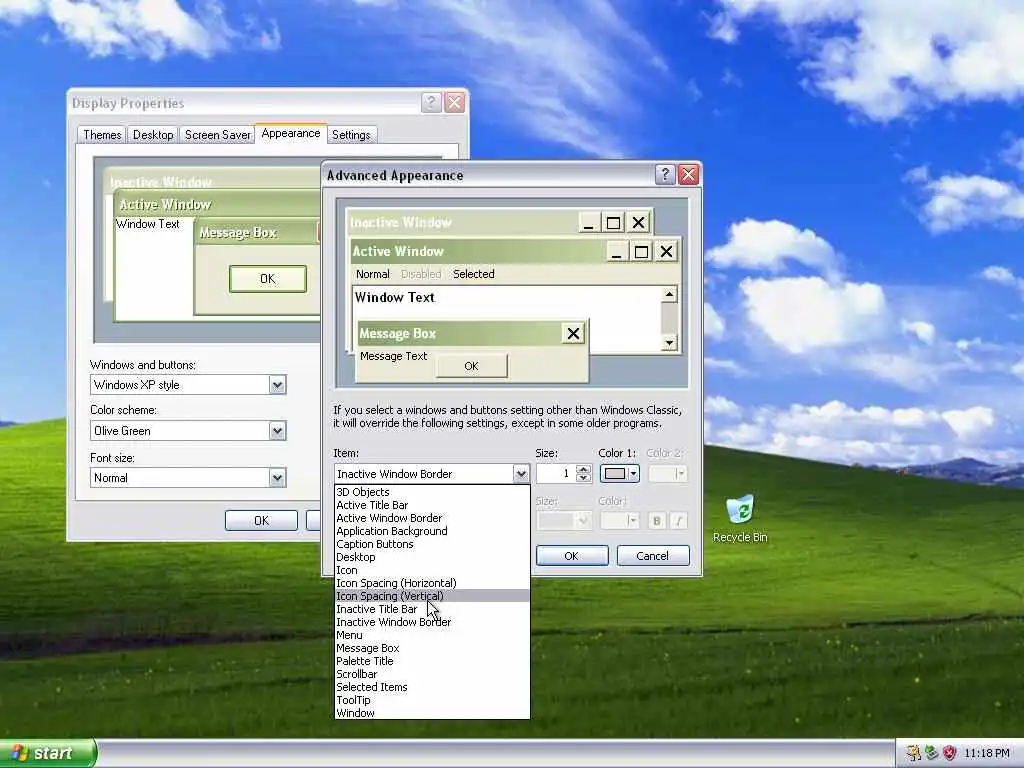Open the Recycle Bin desktop icon
This screenshot has height=768, width=1024.
click(x=740, y=519)
